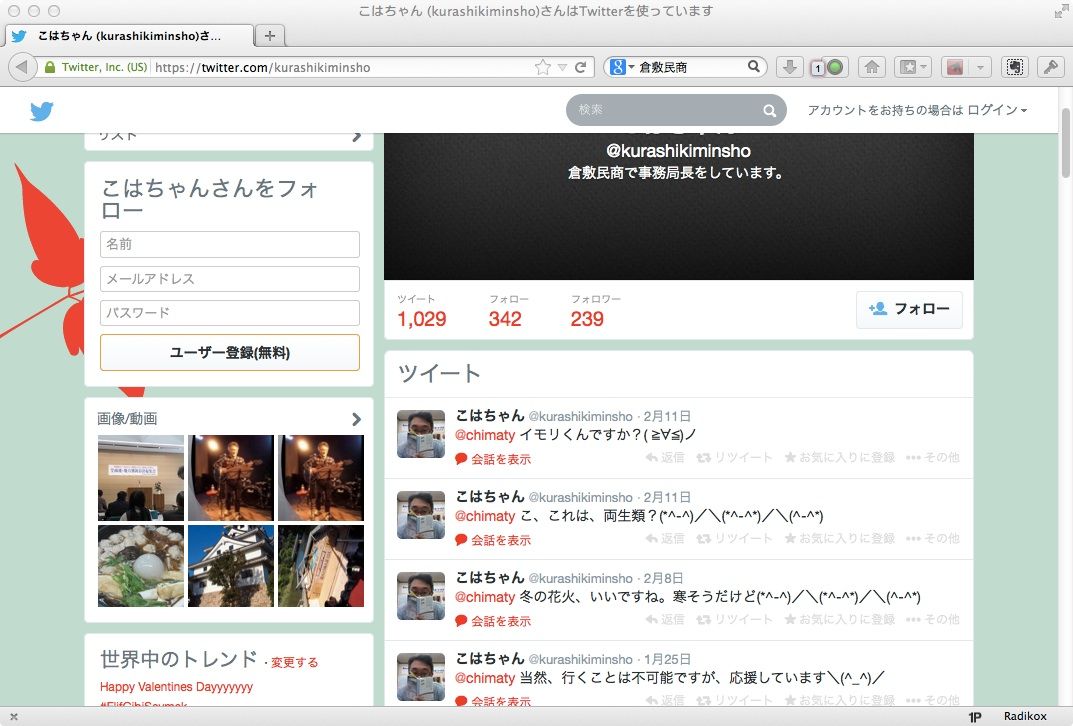Open URL history dropdown arrow

coord(562,67)
